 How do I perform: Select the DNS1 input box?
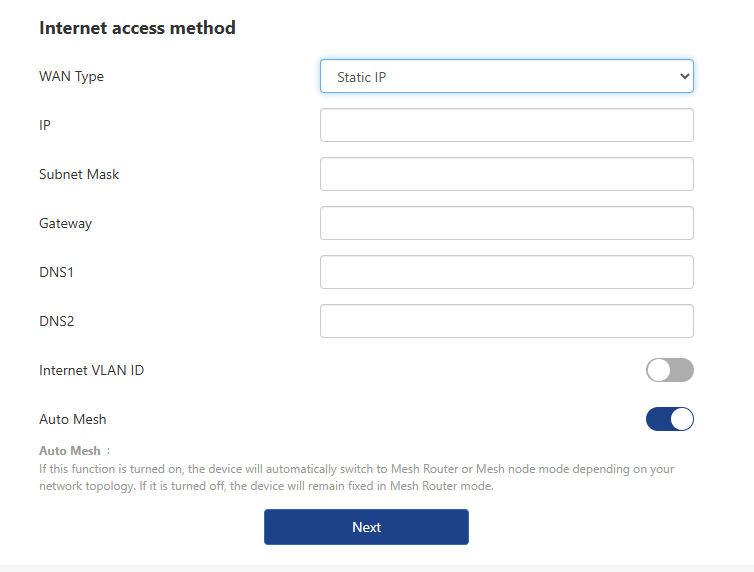(x=506, y=272)
